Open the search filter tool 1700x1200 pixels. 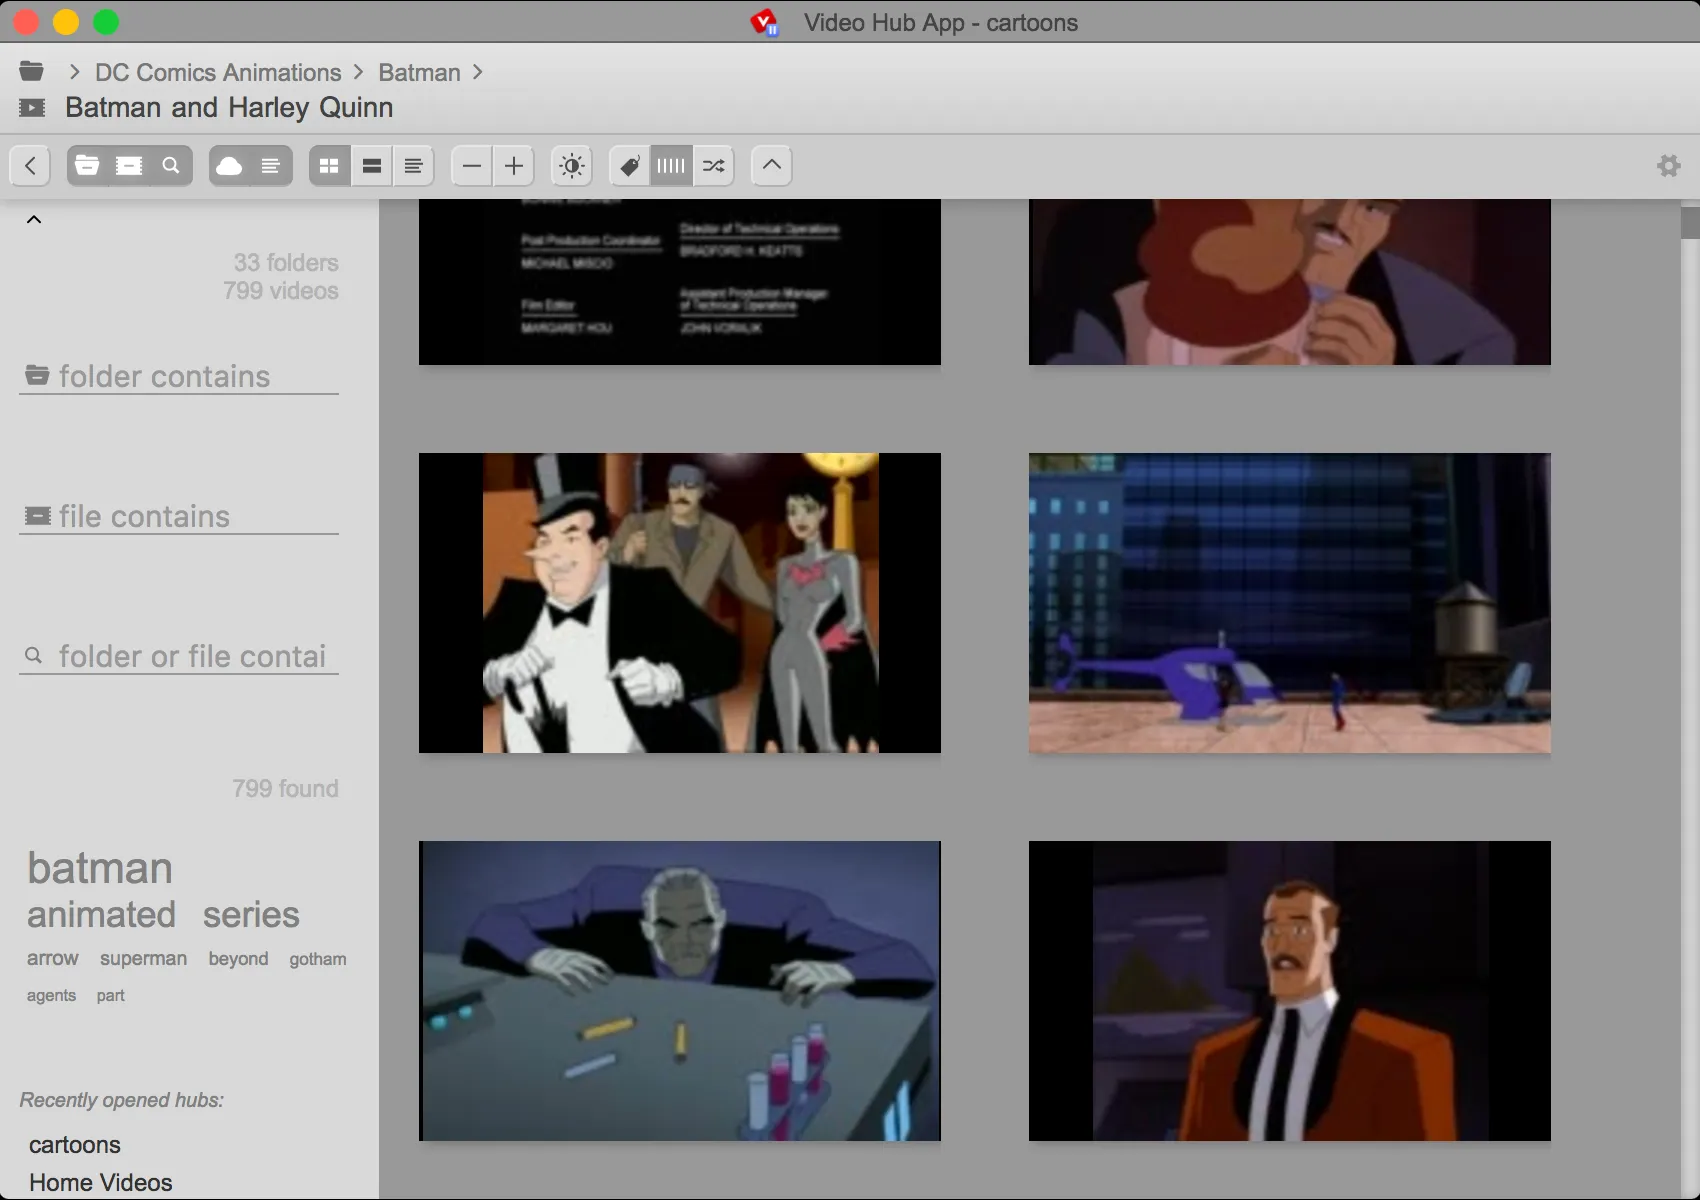tap(171, 165)
